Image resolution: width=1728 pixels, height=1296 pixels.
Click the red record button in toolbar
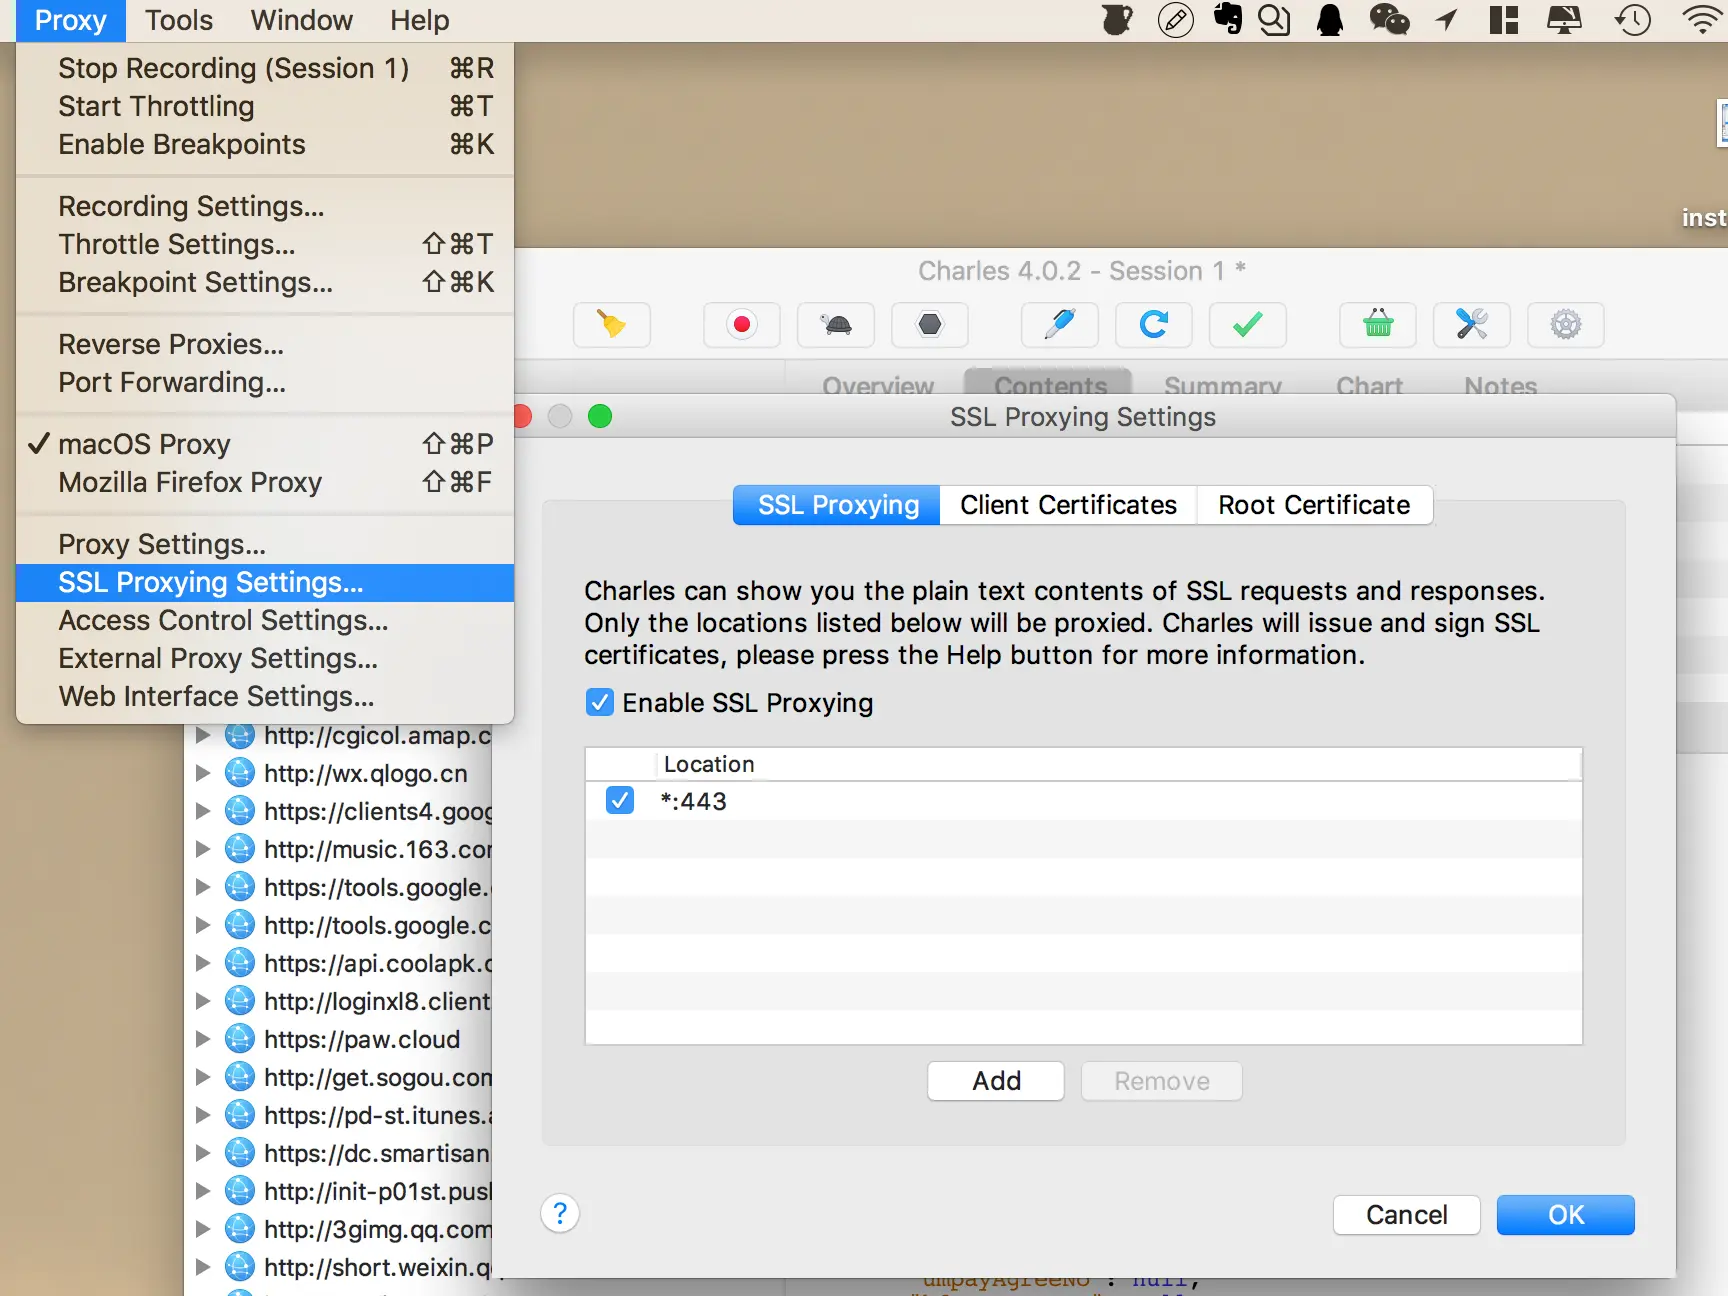(742, 325)
